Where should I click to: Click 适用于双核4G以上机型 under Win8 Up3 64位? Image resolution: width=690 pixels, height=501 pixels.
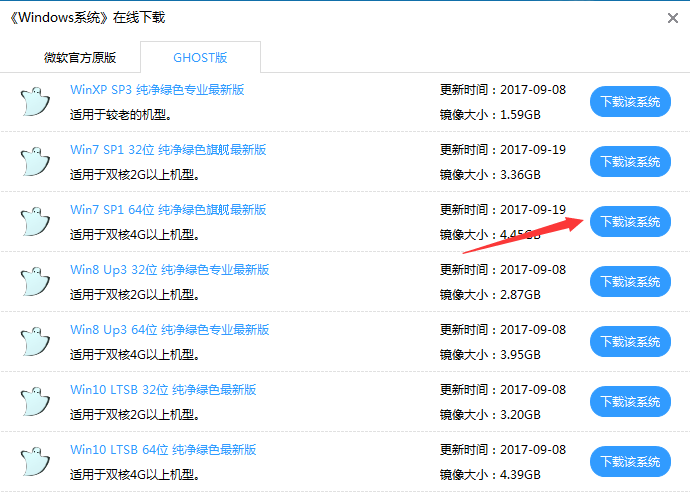tap(135, 355)
